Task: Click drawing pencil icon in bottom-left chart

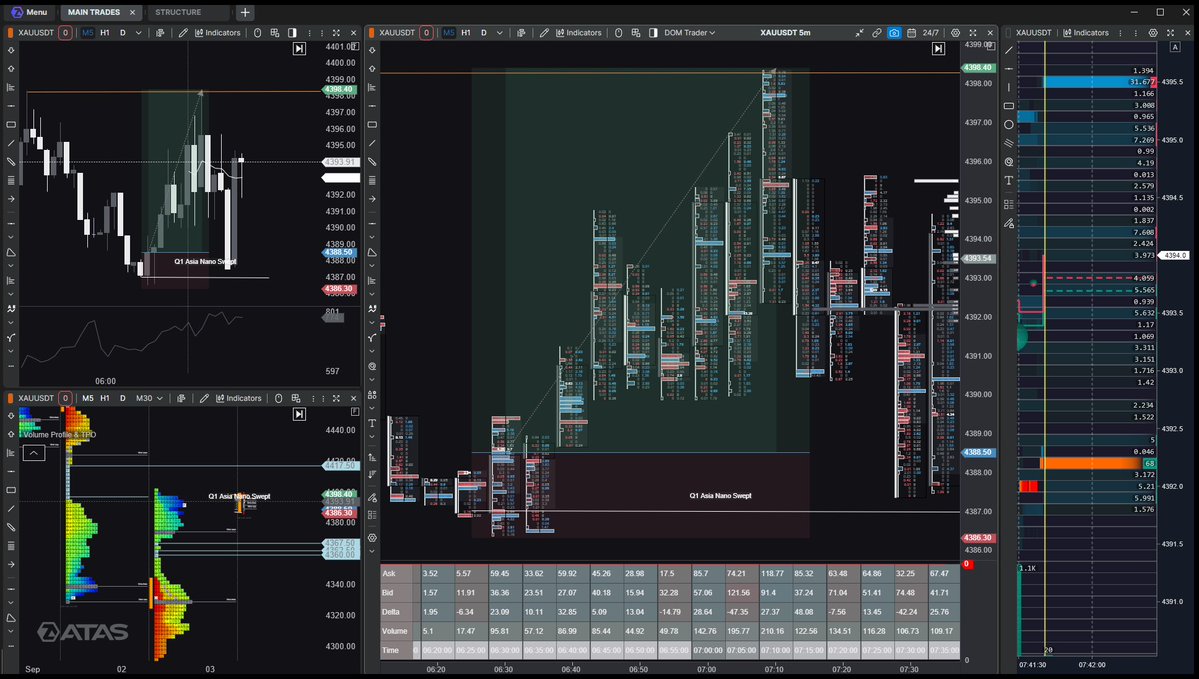Action: [204, 398]
